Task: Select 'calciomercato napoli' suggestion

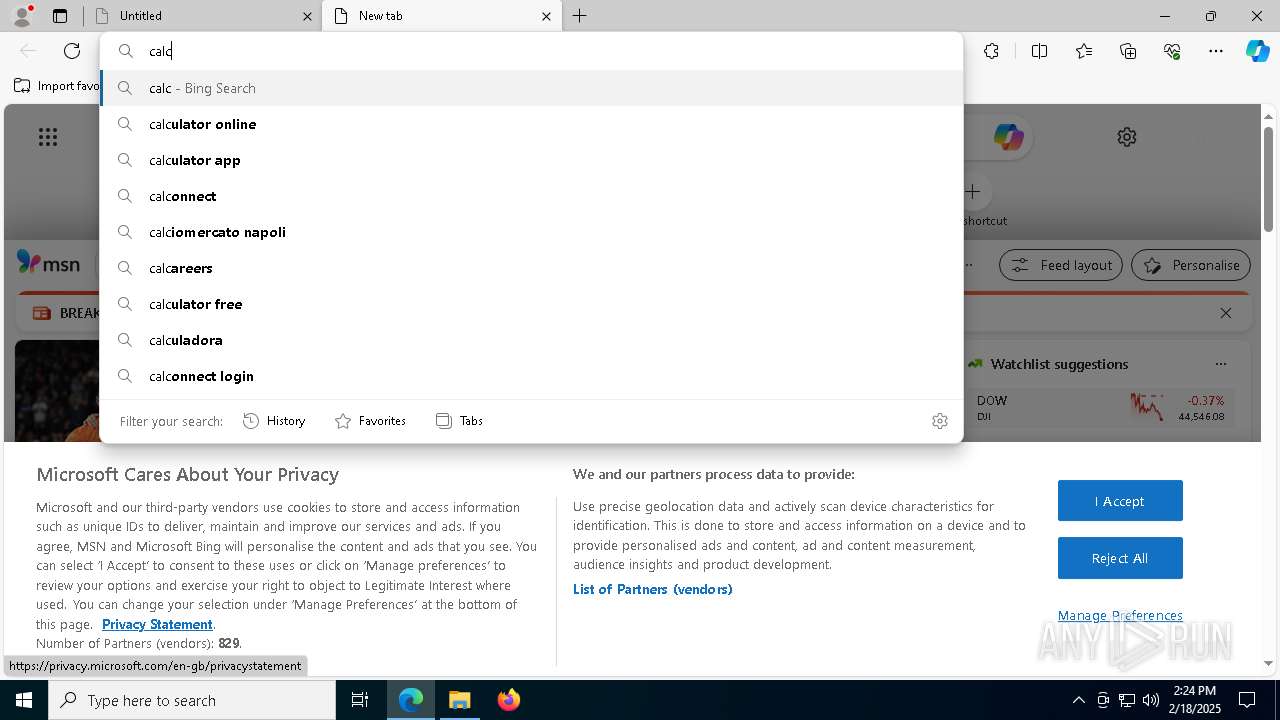Action: 532,232
